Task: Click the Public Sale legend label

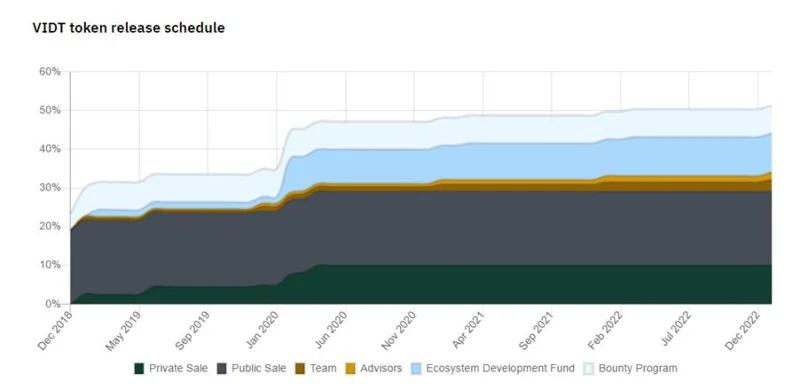Action: 259,369
